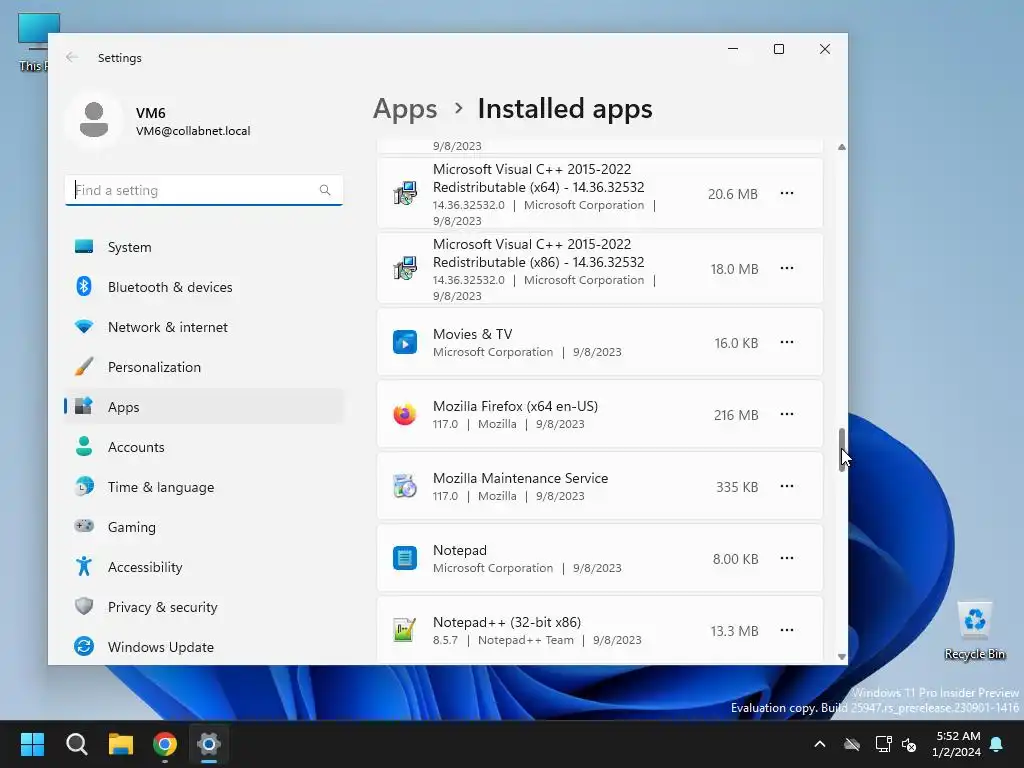Screen dimensions: 1024x768
Task: Click the Apps breadcrumb link
Action: click(405, 108)
